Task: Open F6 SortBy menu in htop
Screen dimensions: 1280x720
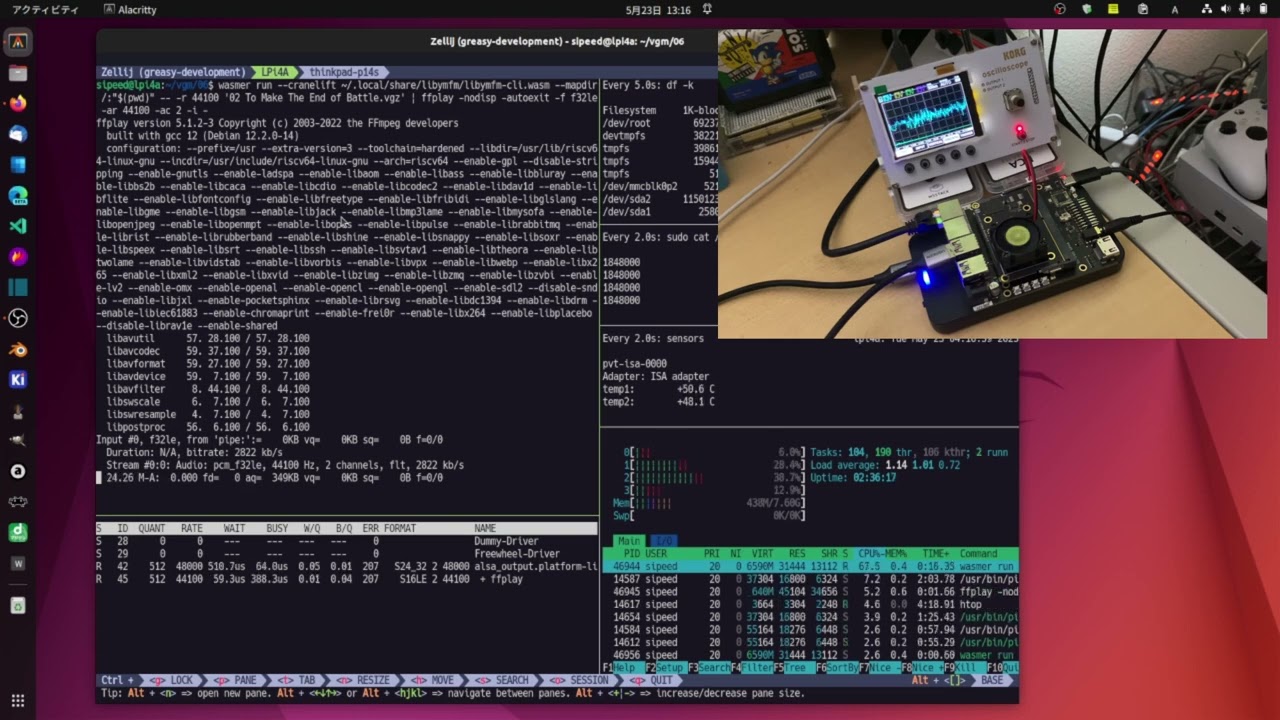Action: 835,667
